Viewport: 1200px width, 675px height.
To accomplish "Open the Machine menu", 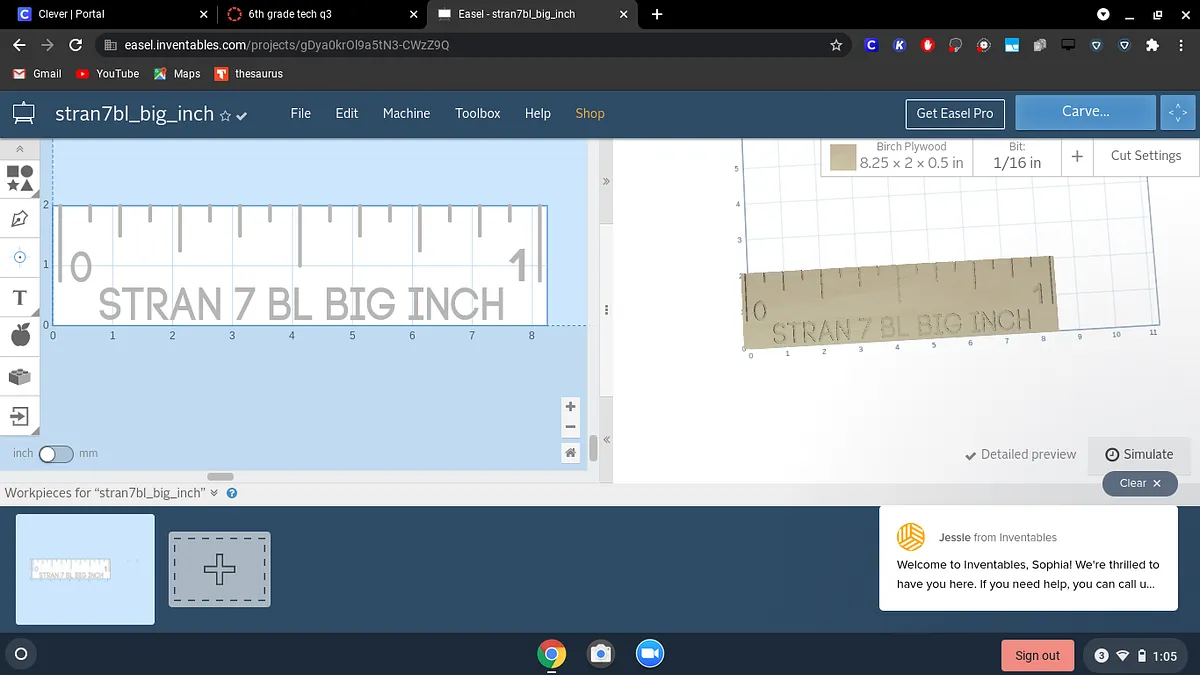I will (x=406, y=113).
